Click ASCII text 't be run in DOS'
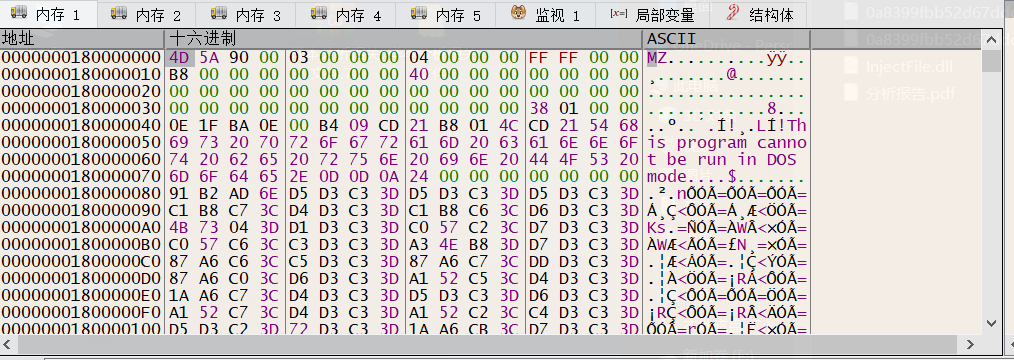The height and width of the screenshot is (360, 1014). click(722, 159)
